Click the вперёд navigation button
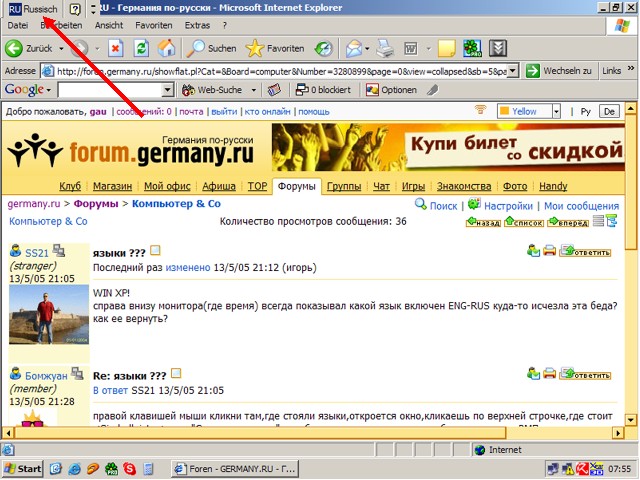The image size is (640, 480). tap(568, 222)
